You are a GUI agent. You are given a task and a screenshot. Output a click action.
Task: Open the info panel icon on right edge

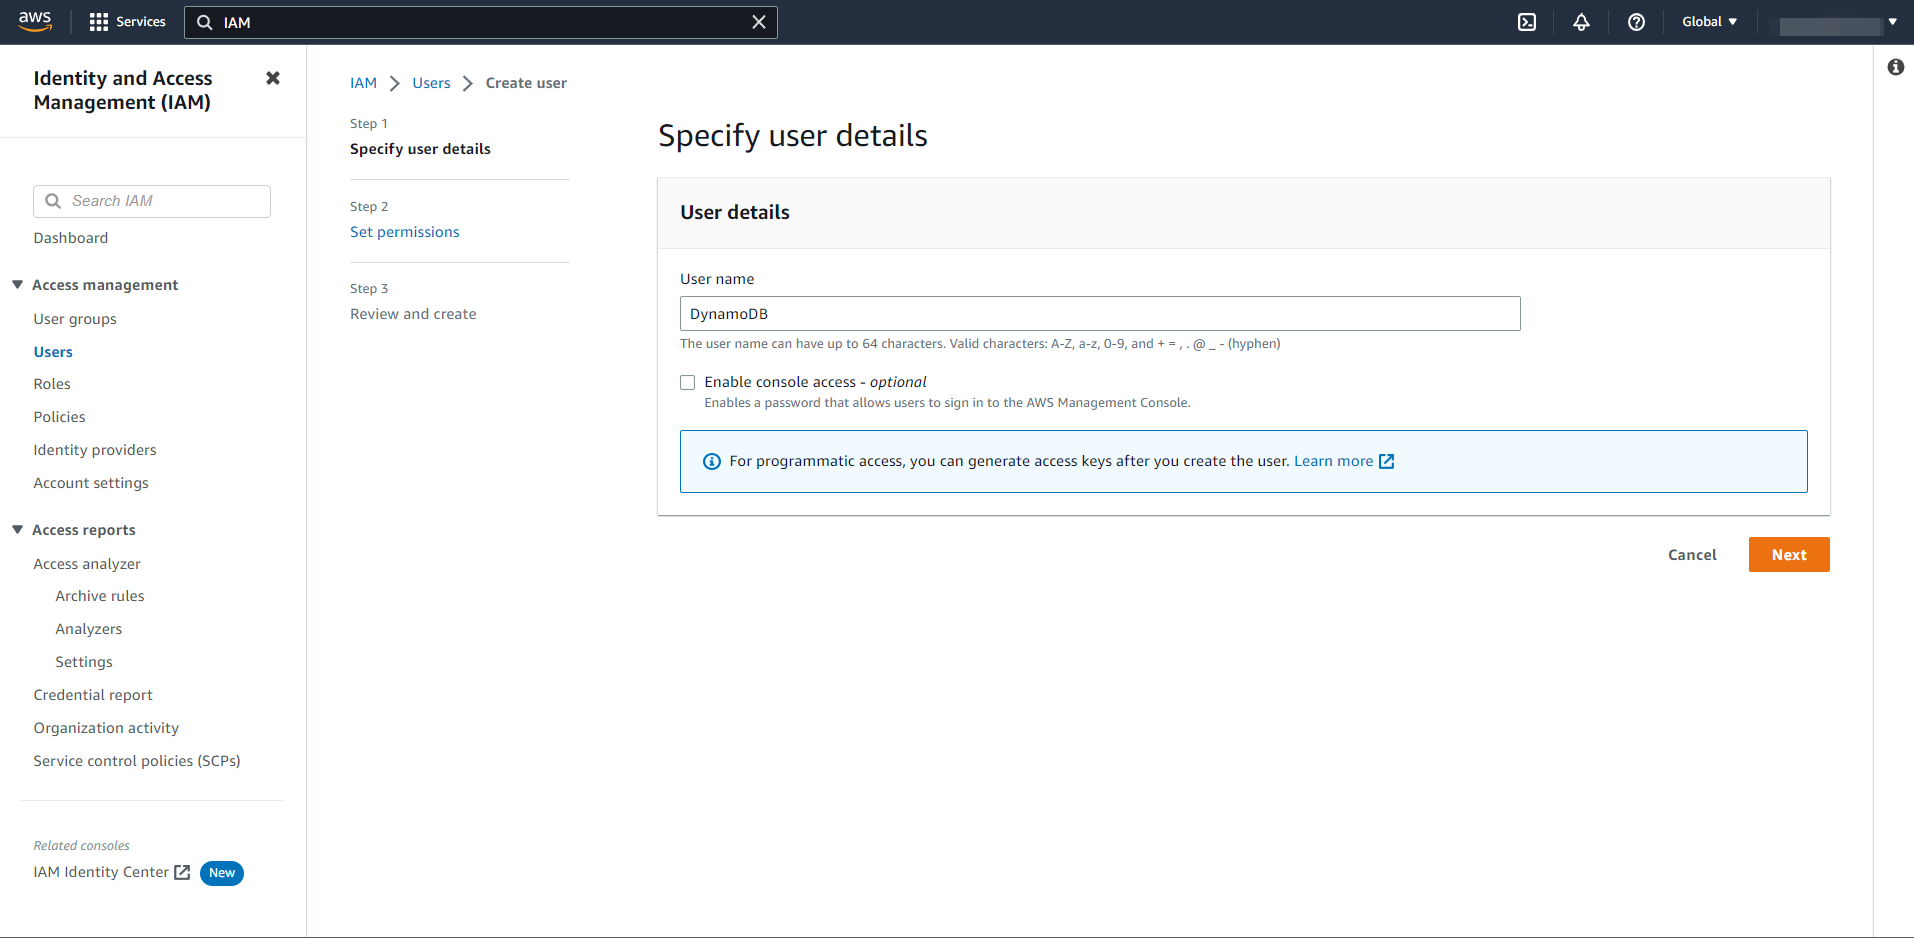click(1895, 67)
